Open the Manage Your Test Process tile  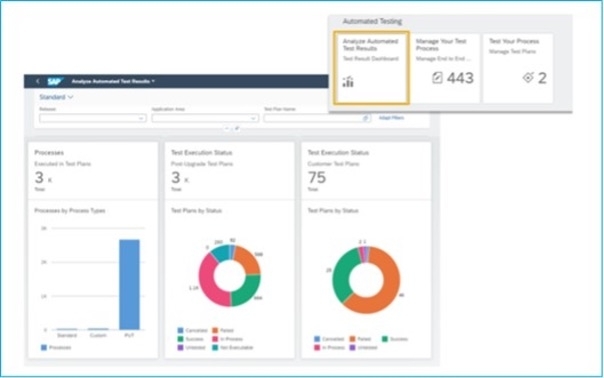coord(445,68)
